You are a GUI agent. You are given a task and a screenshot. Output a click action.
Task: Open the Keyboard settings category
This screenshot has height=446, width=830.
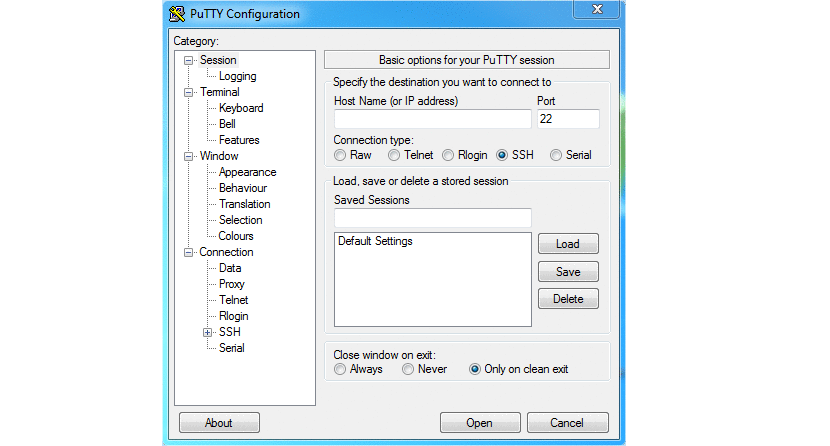[x=241, y=108]
